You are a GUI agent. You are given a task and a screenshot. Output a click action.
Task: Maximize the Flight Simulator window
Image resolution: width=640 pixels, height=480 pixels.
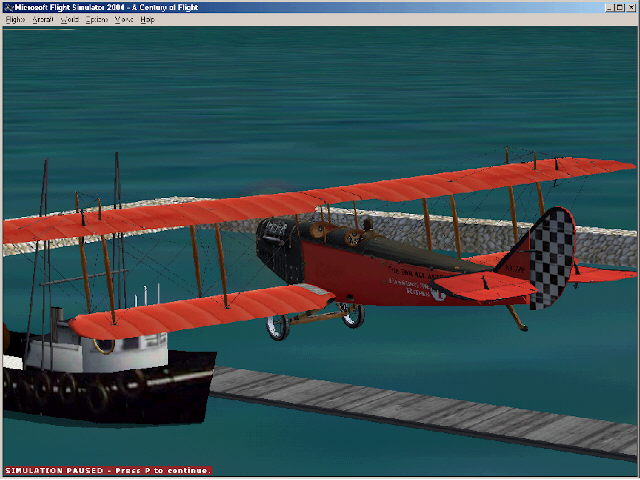620,7
